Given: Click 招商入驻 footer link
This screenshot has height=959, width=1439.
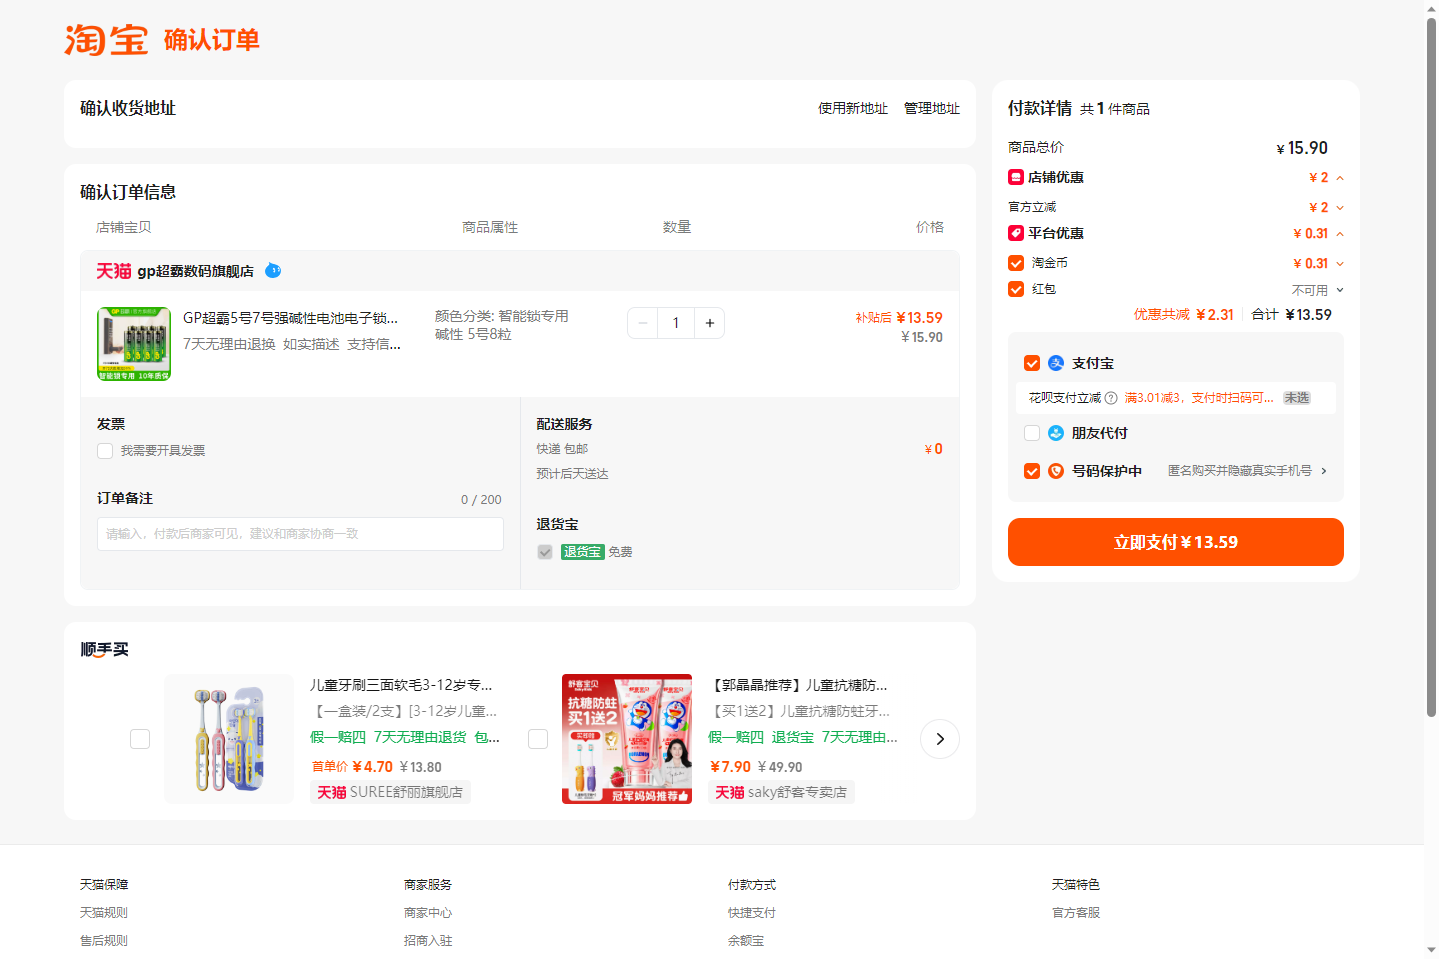Looking at the screenshot, I should 428,941.
